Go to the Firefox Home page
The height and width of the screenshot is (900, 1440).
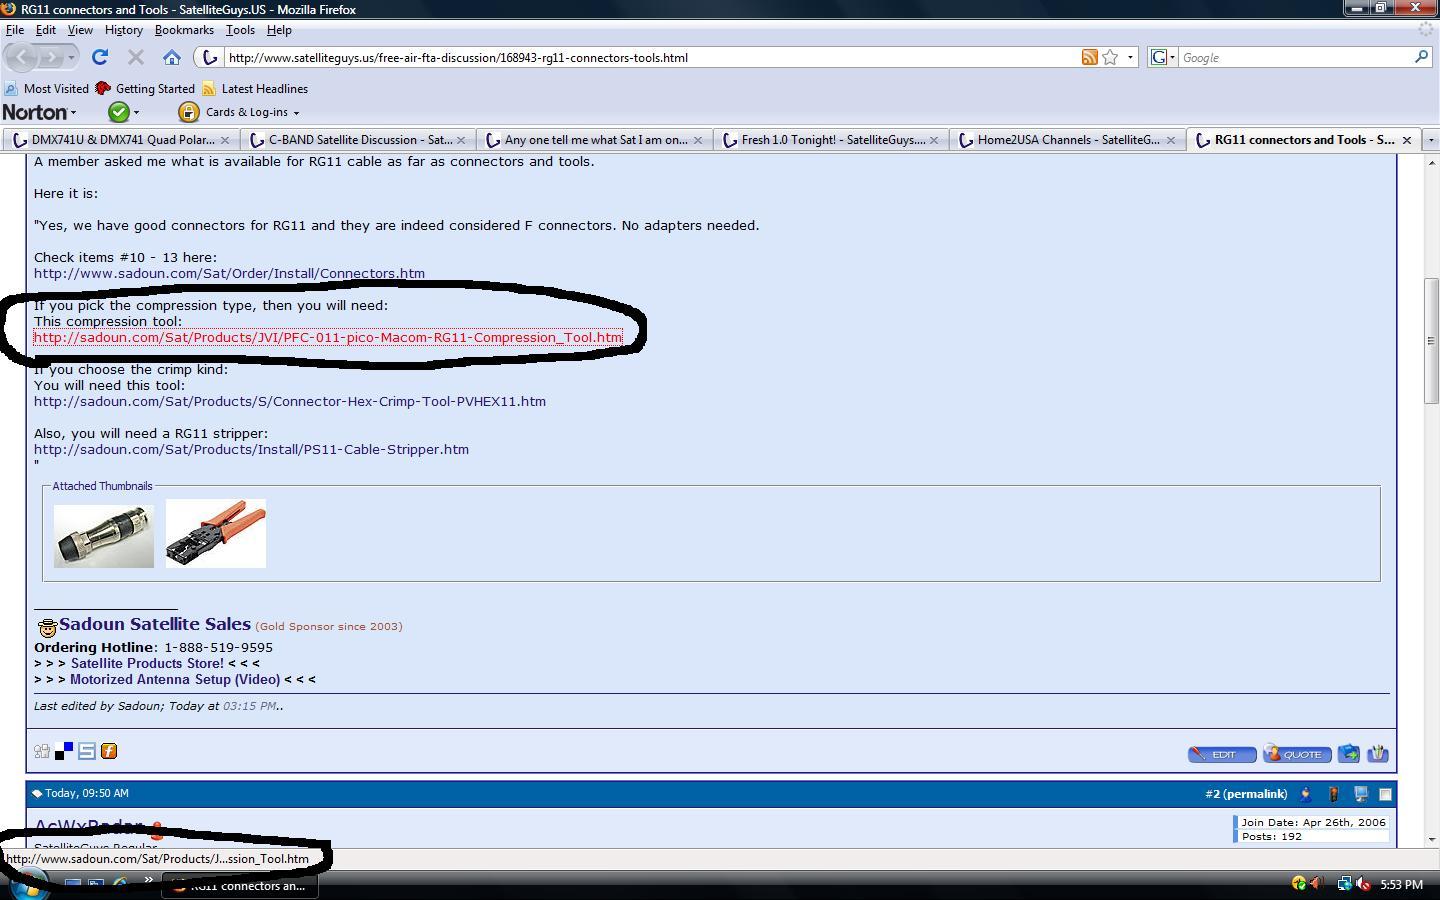coord(172,57)
